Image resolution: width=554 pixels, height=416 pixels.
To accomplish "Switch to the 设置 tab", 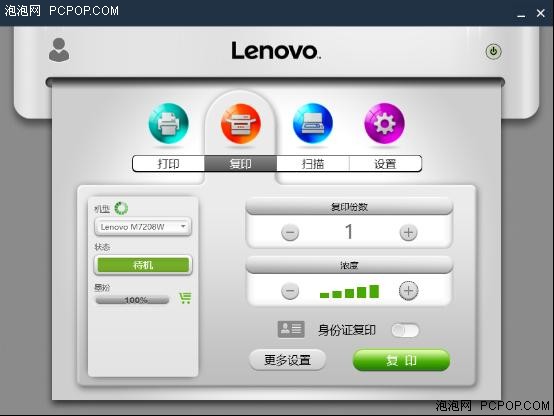I will pos(385,164).
